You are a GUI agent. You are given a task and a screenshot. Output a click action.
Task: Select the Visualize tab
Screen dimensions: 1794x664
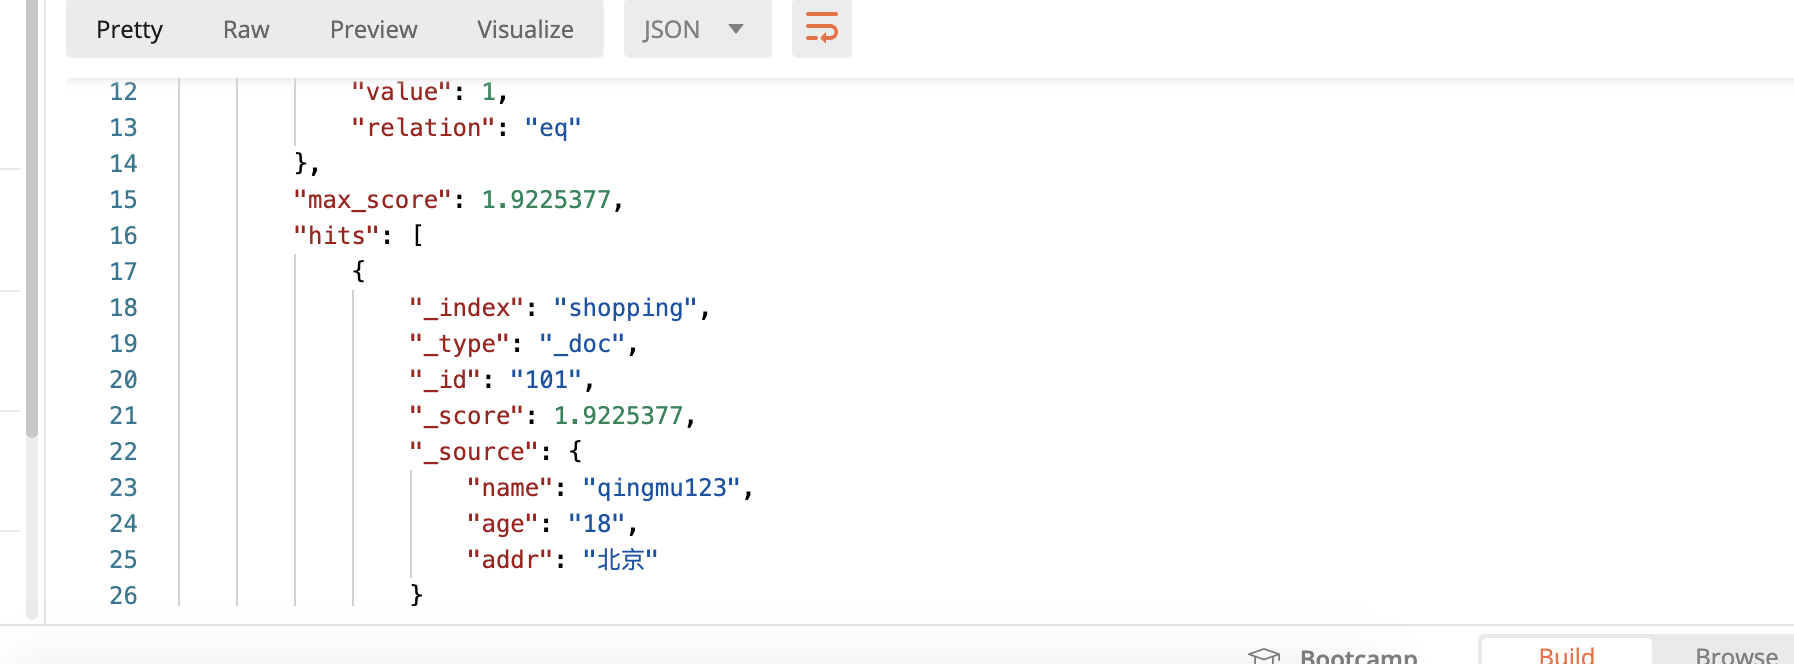coord(525,29)
